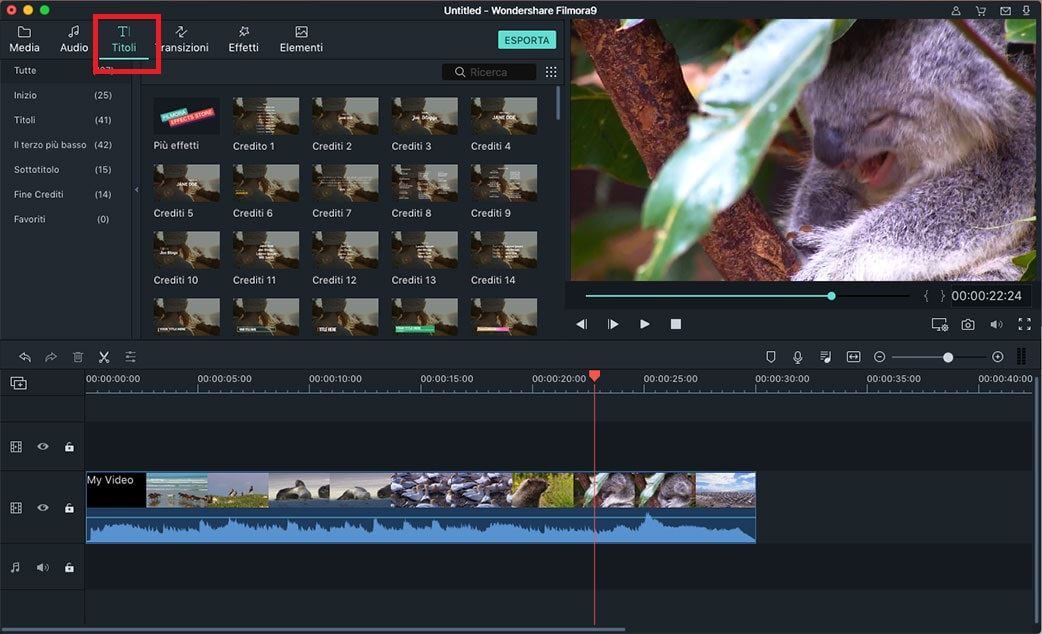Click the Ricerca search field
1042x634 pixels.
(x=489, y=72)
